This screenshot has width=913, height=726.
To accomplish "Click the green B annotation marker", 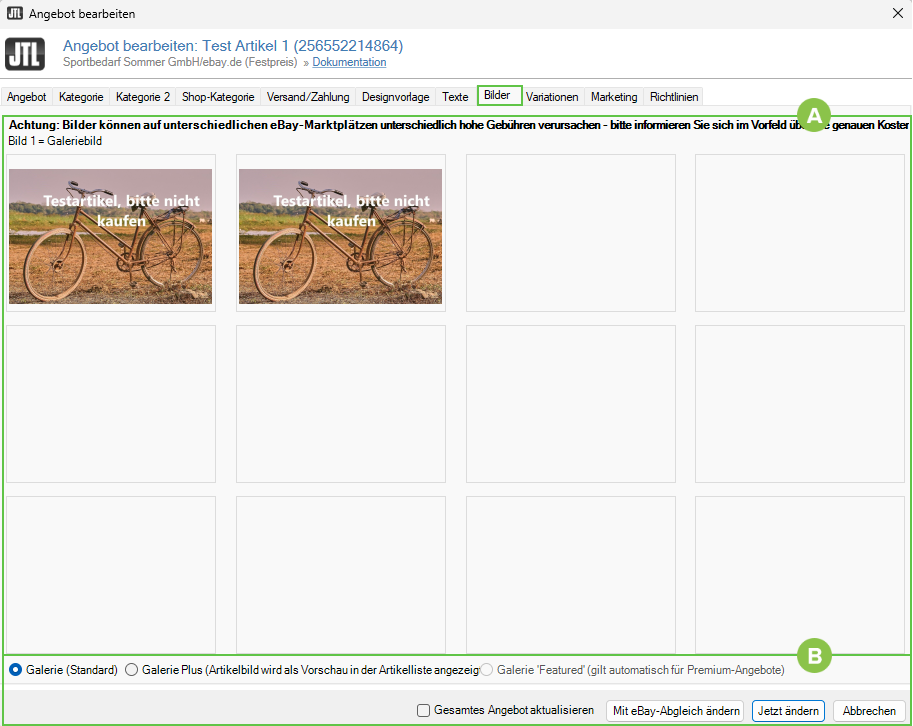I will pyautogui.click(x=814, y=657).
